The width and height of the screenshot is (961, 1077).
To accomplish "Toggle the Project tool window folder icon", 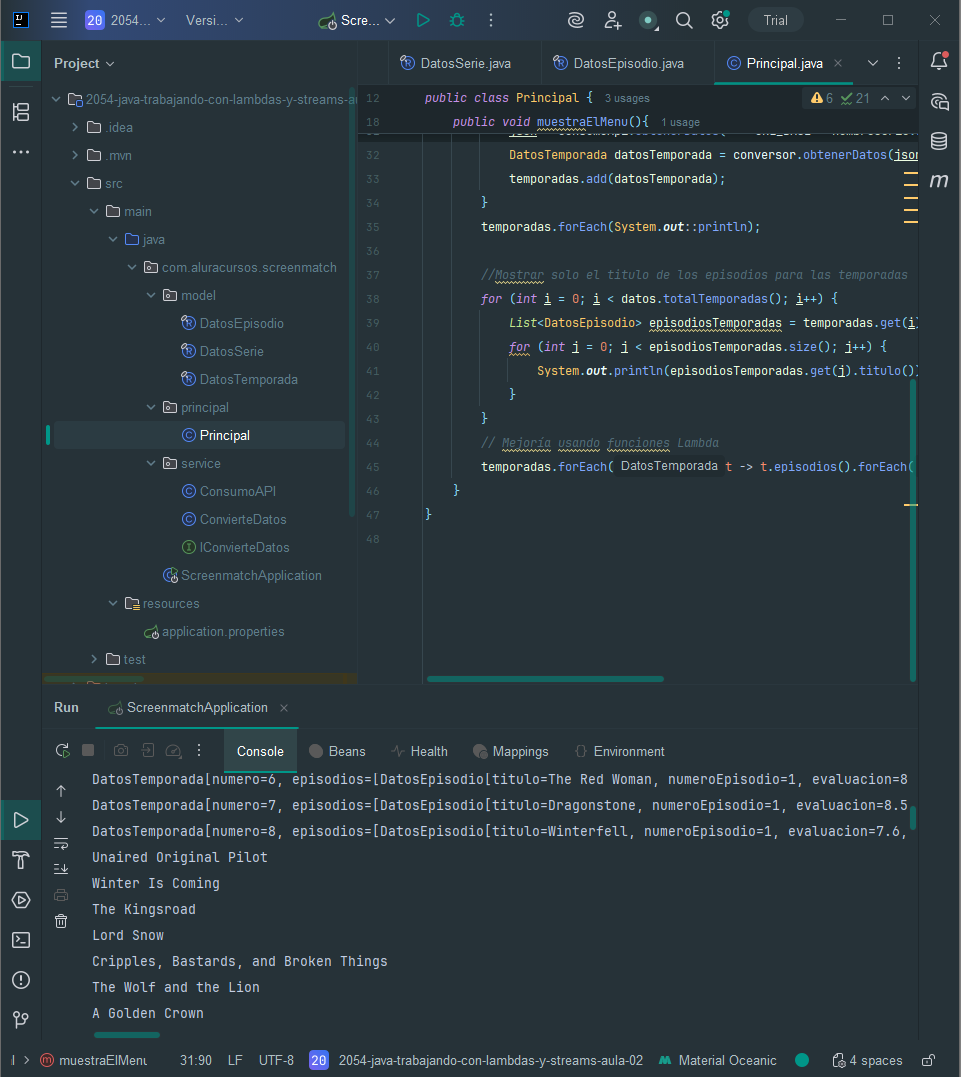I will (x=21, y=62).
